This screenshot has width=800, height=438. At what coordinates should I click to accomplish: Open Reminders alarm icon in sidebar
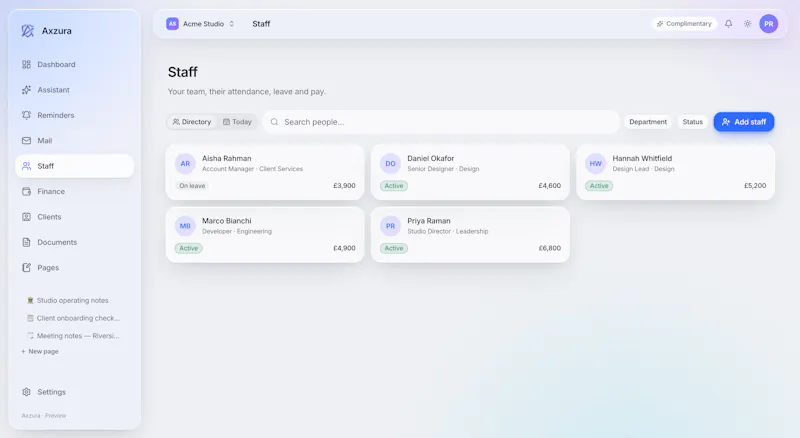click(x=27, y=115)
